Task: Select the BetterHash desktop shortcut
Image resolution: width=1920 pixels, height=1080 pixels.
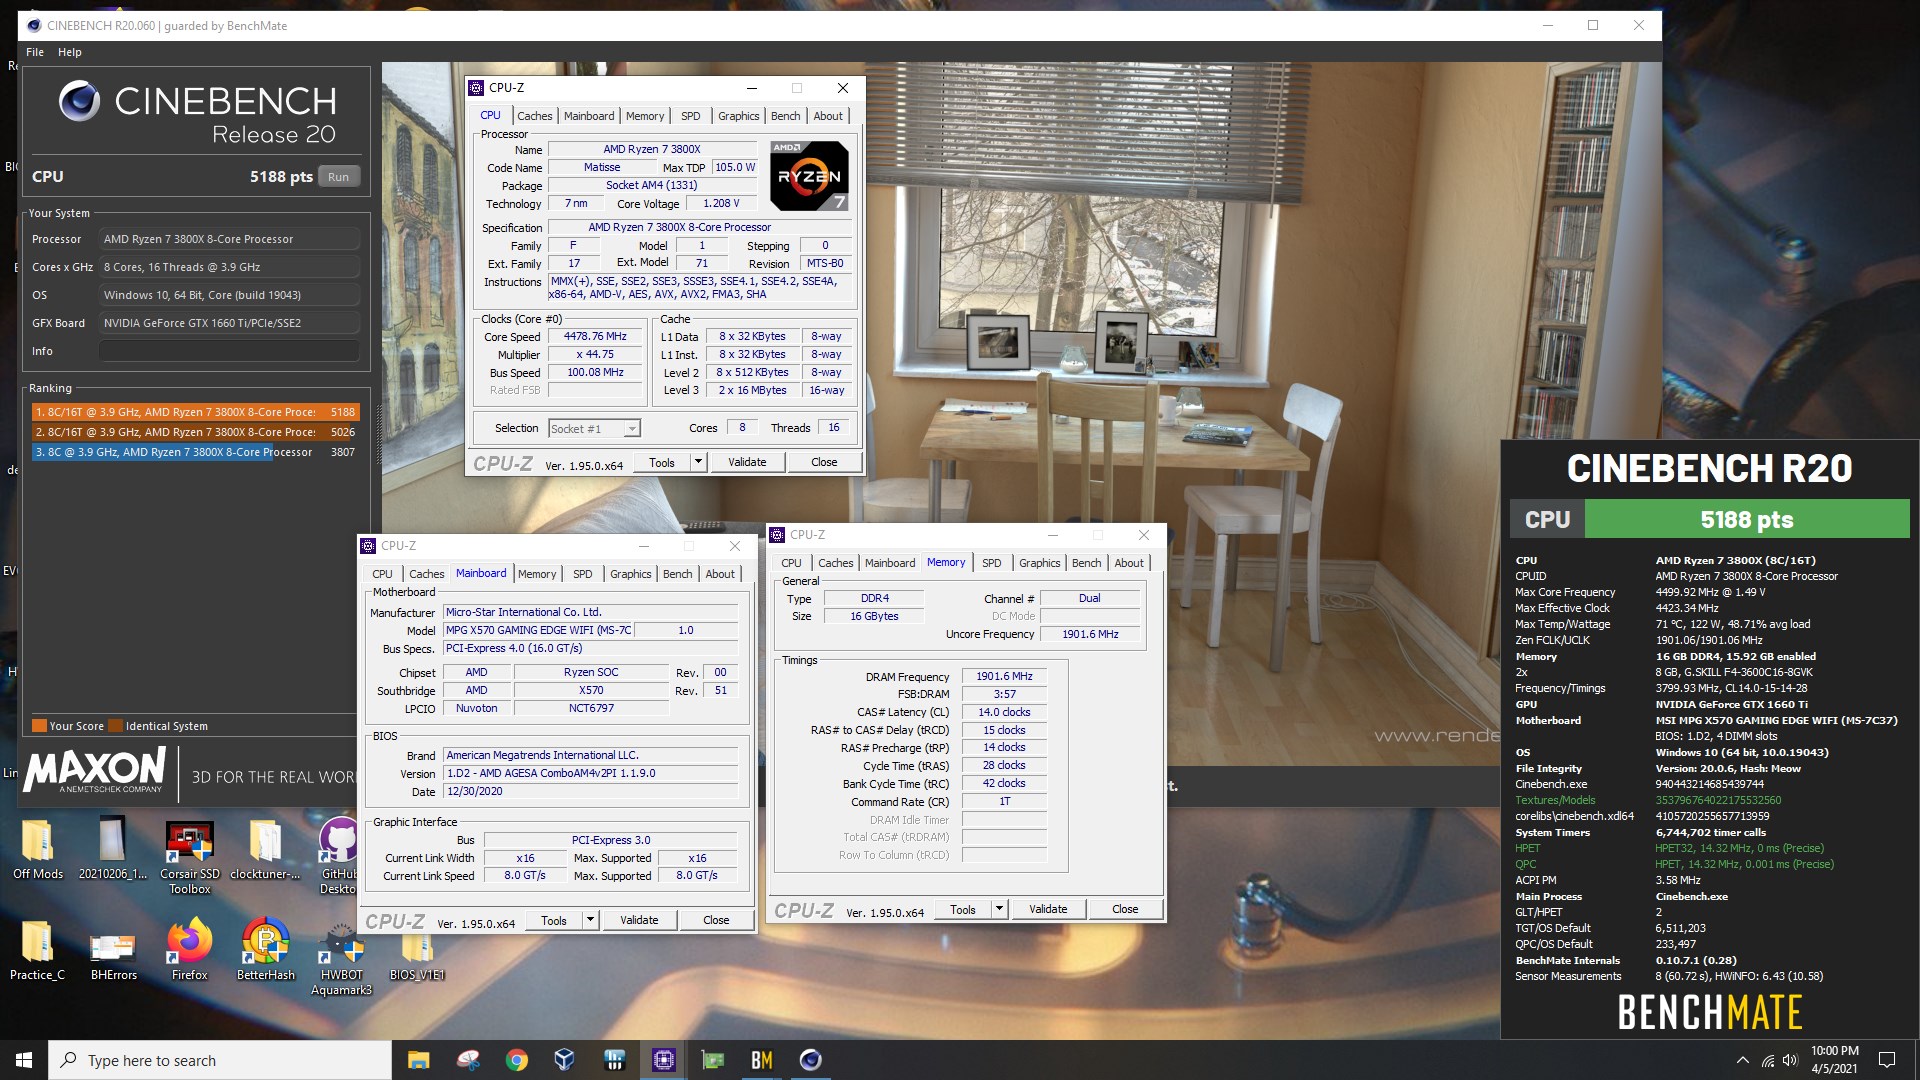Action: 266,950
